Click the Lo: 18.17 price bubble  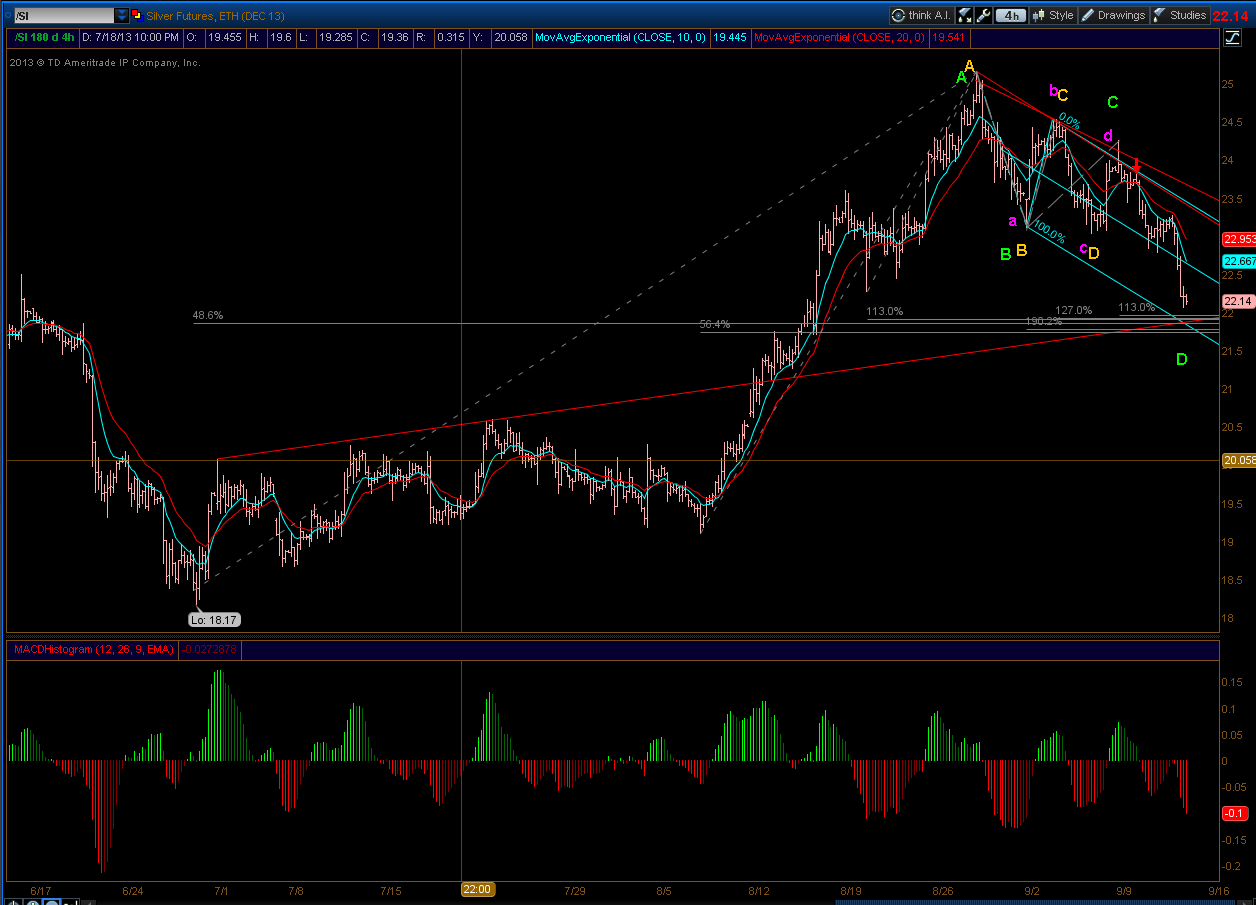coord(215,620)
